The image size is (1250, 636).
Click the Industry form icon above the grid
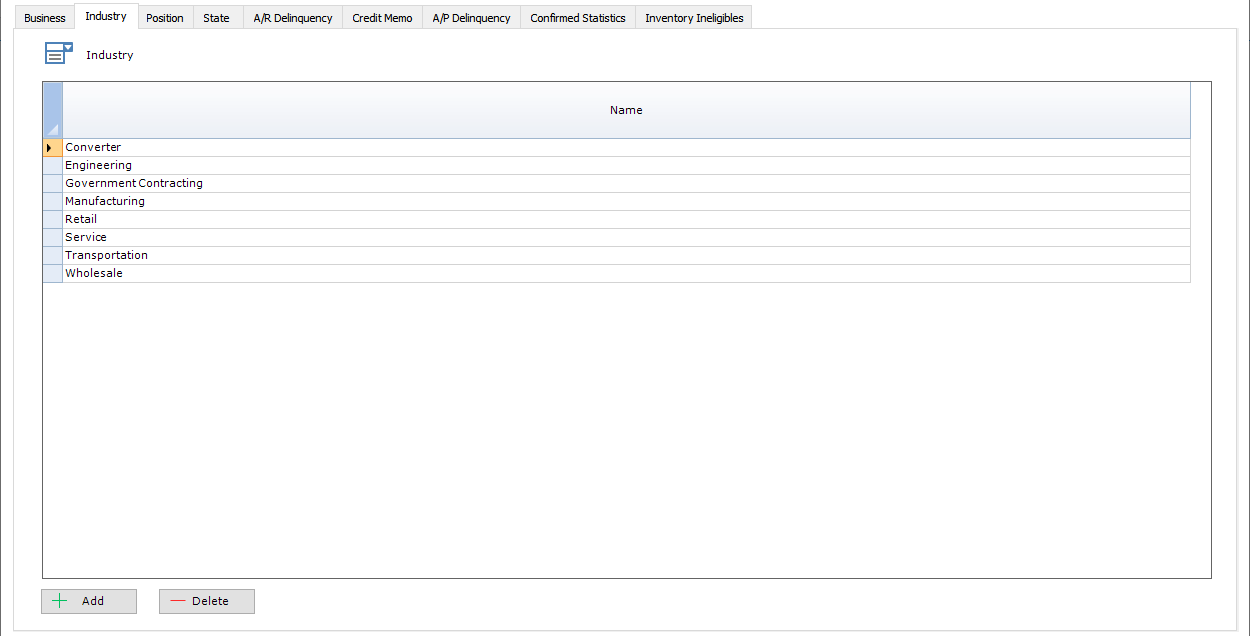pyautogui.click(x=58, y=52)
